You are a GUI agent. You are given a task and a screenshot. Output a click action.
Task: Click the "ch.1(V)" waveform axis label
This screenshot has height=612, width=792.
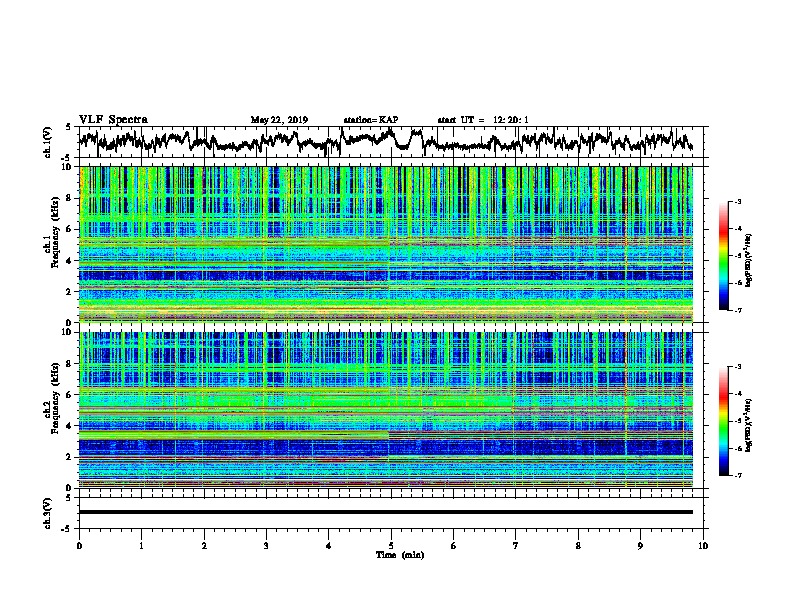48,142
